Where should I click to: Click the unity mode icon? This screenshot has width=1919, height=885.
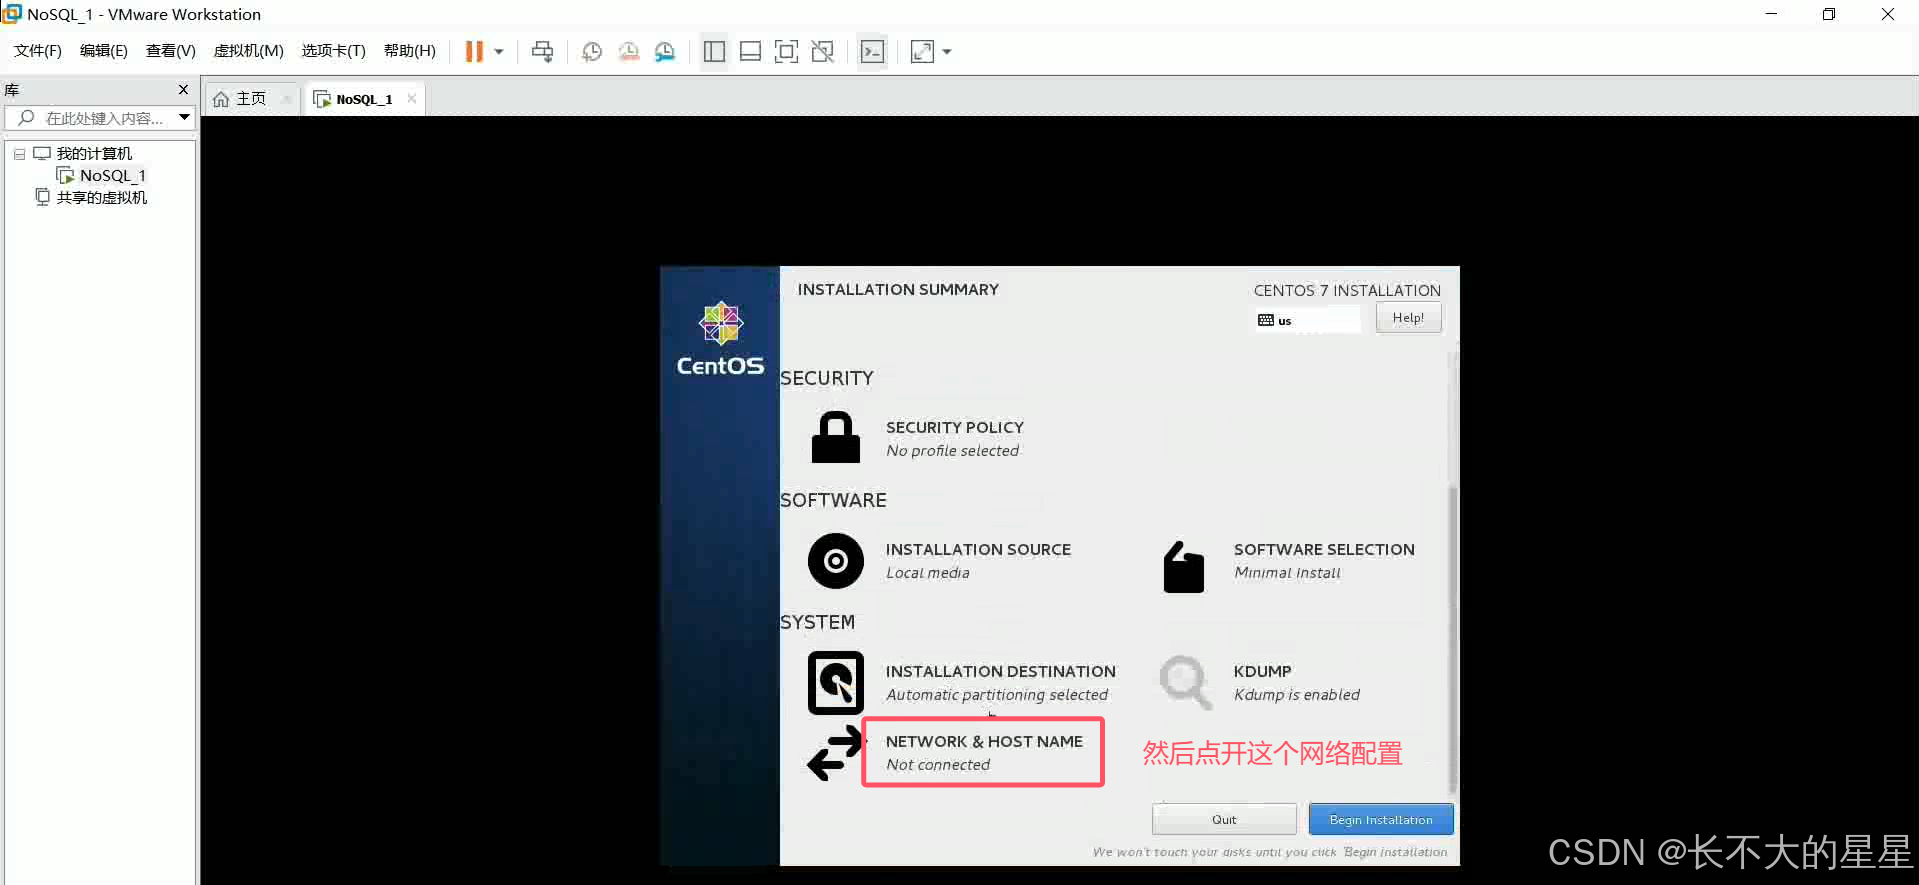tap(822, 51)
